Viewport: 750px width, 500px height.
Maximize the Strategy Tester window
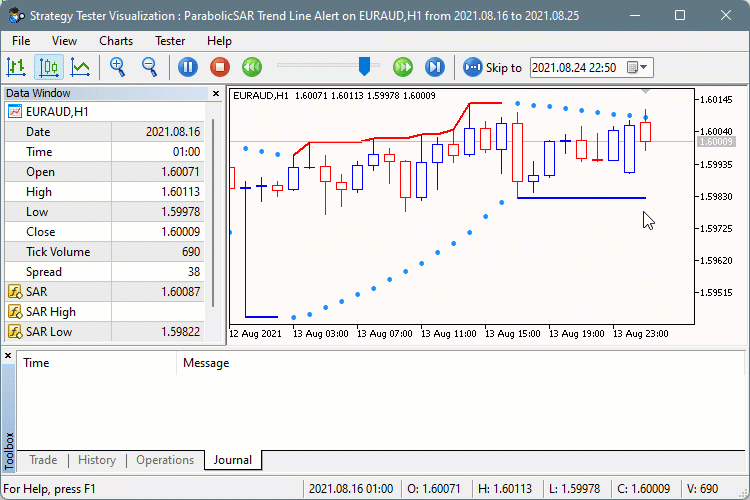(x=680, y=15)
